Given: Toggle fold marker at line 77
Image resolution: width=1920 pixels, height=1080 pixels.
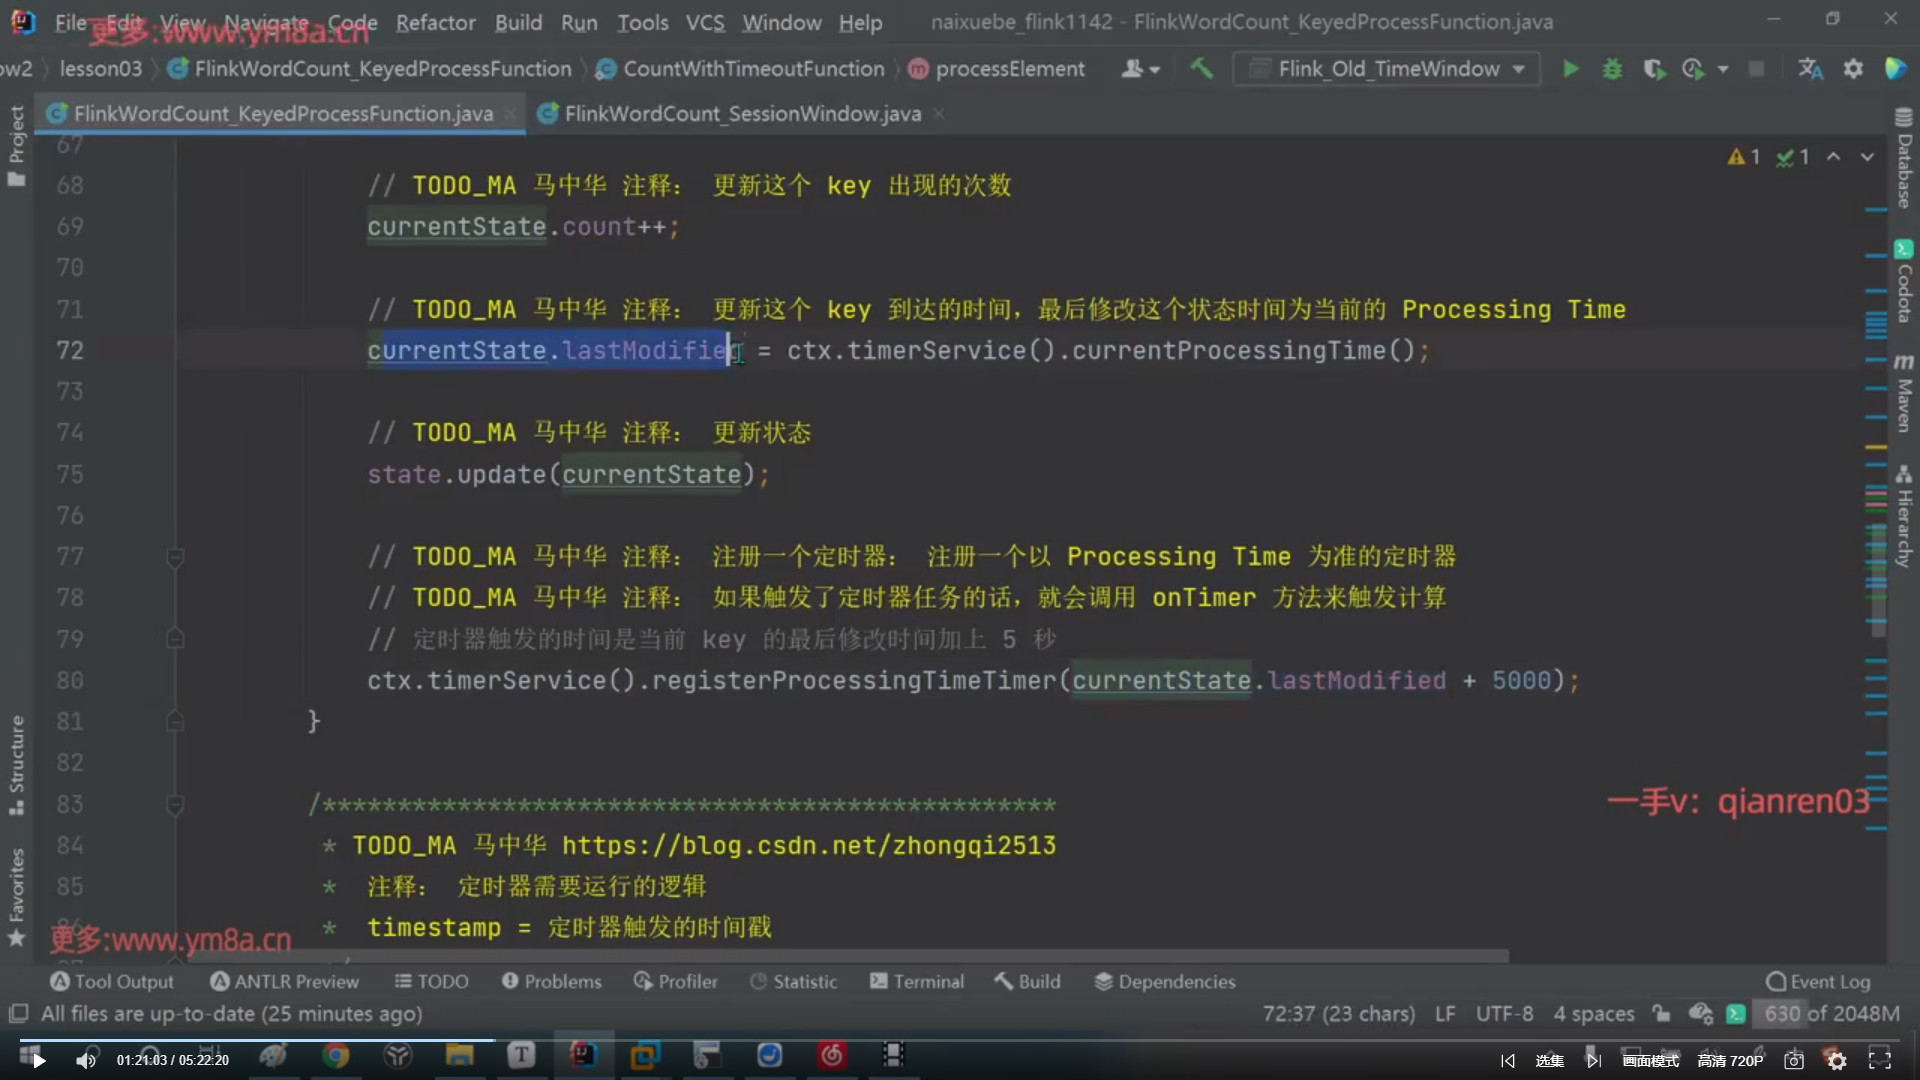Looking at the screenshot, I should click(175, 556).
